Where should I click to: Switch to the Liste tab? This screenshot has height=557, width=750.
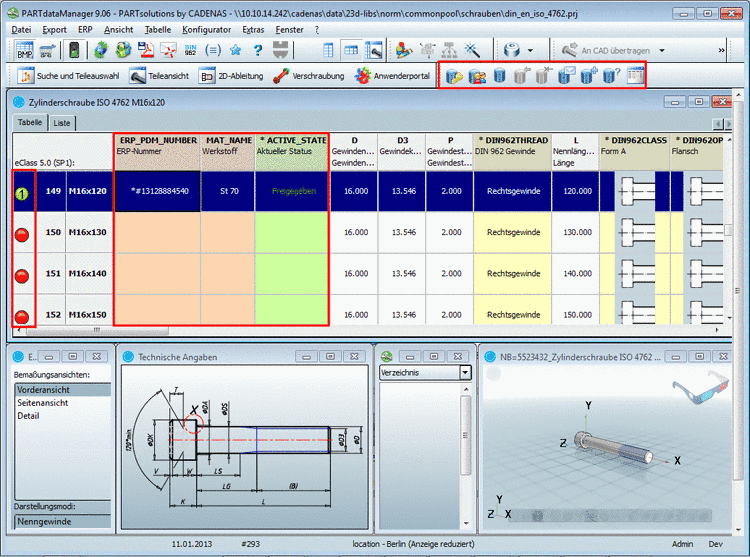tap(62, 123)
